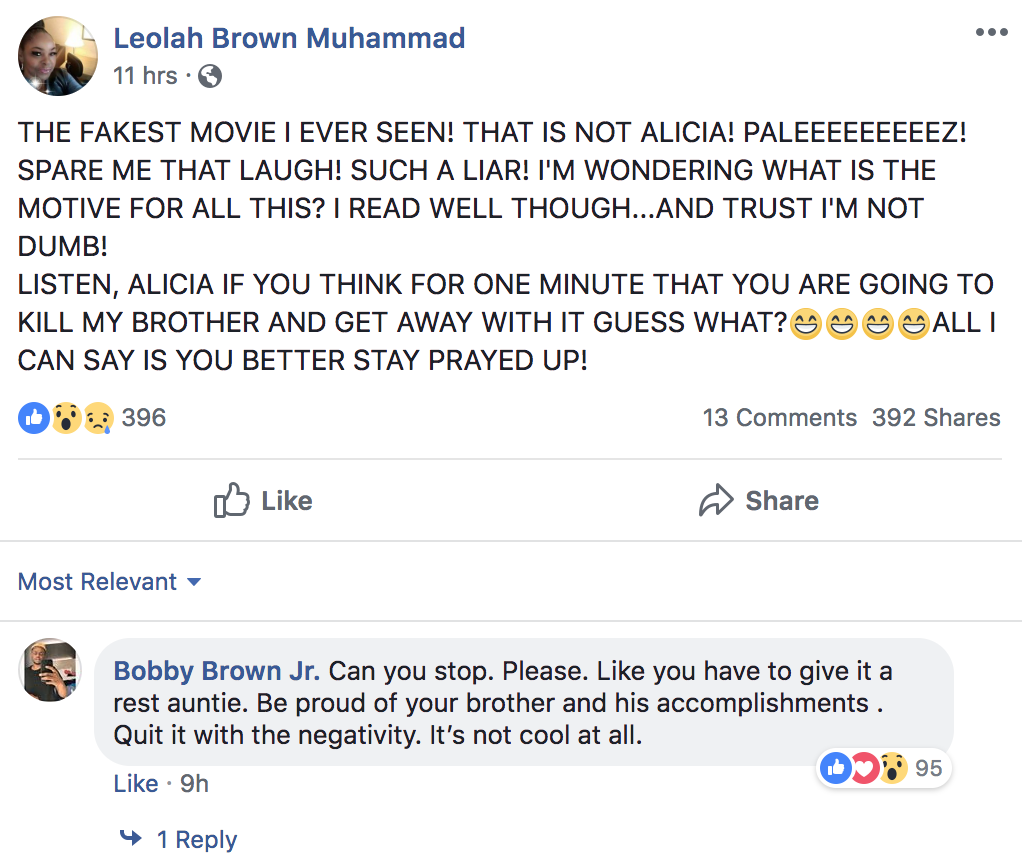Click the post's blue like reaction icon

(33, 417)
